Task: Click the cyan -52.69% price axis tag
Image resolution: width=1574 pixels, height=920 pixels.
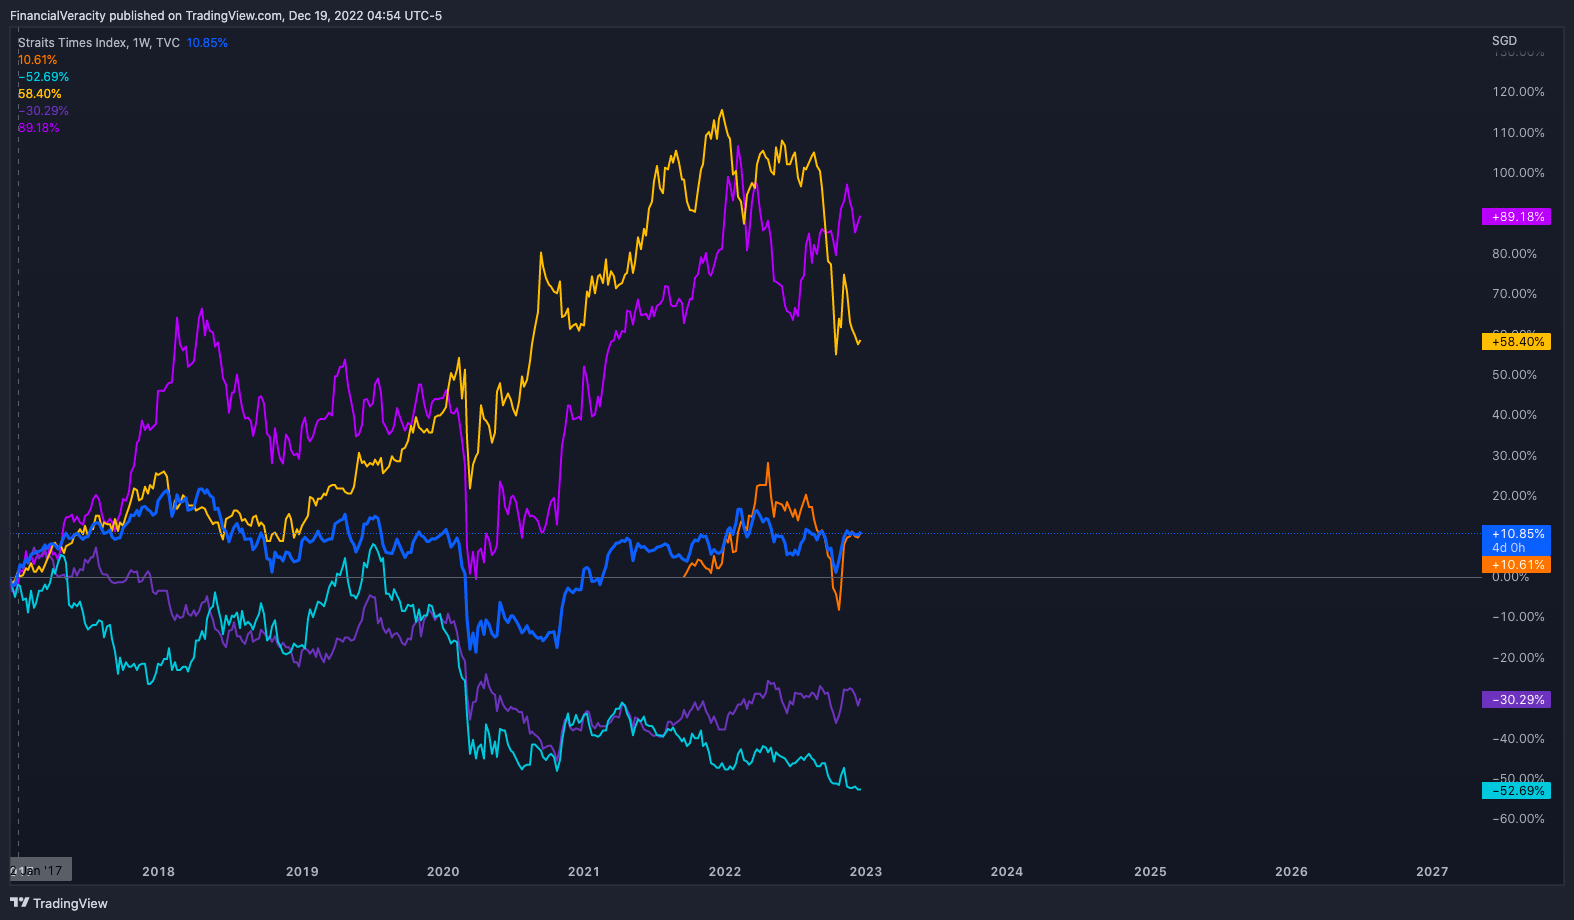Action: pyautogui.click(x=1516, y=791)
